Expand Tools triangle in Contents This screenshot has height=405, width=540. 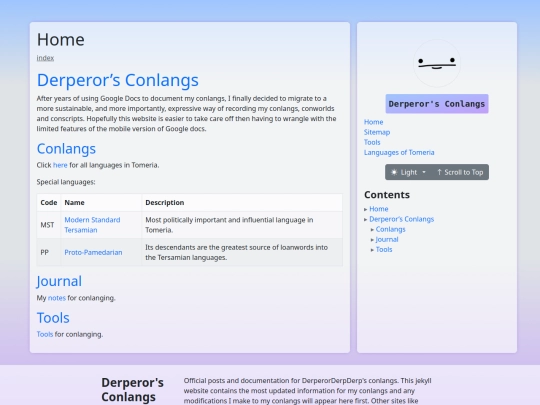coord(372,250)
